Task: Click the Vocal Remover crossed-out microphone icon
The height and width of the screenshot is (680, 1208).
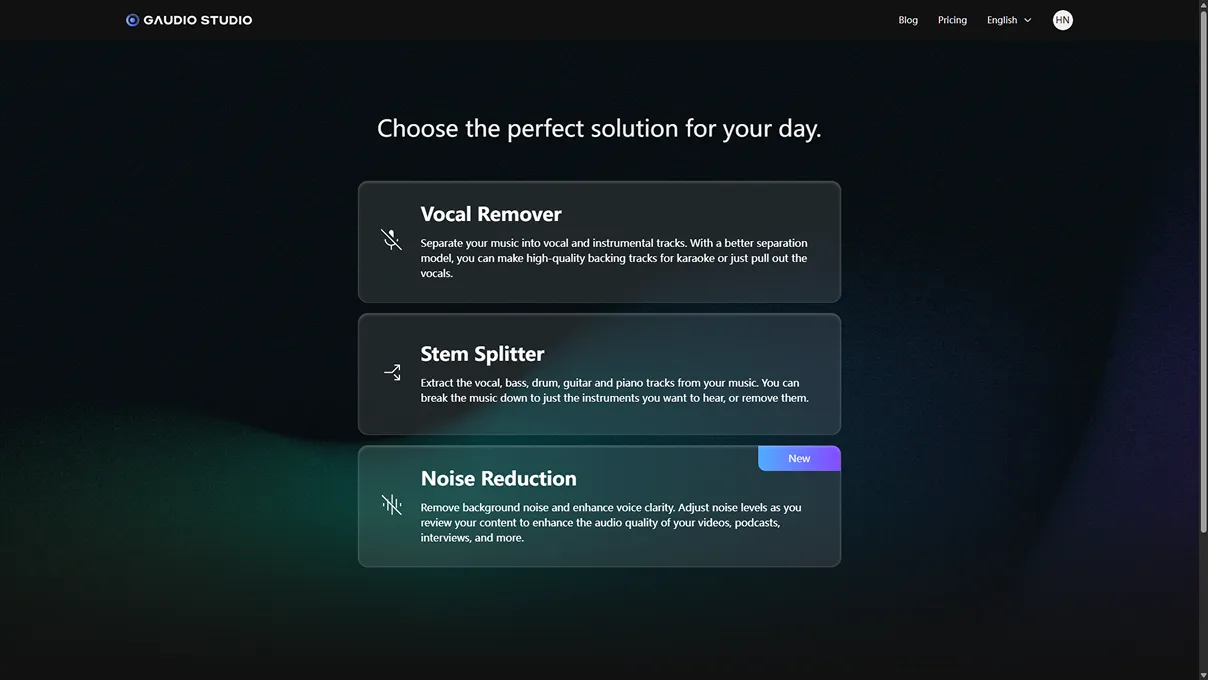Action: pos(391,240)
